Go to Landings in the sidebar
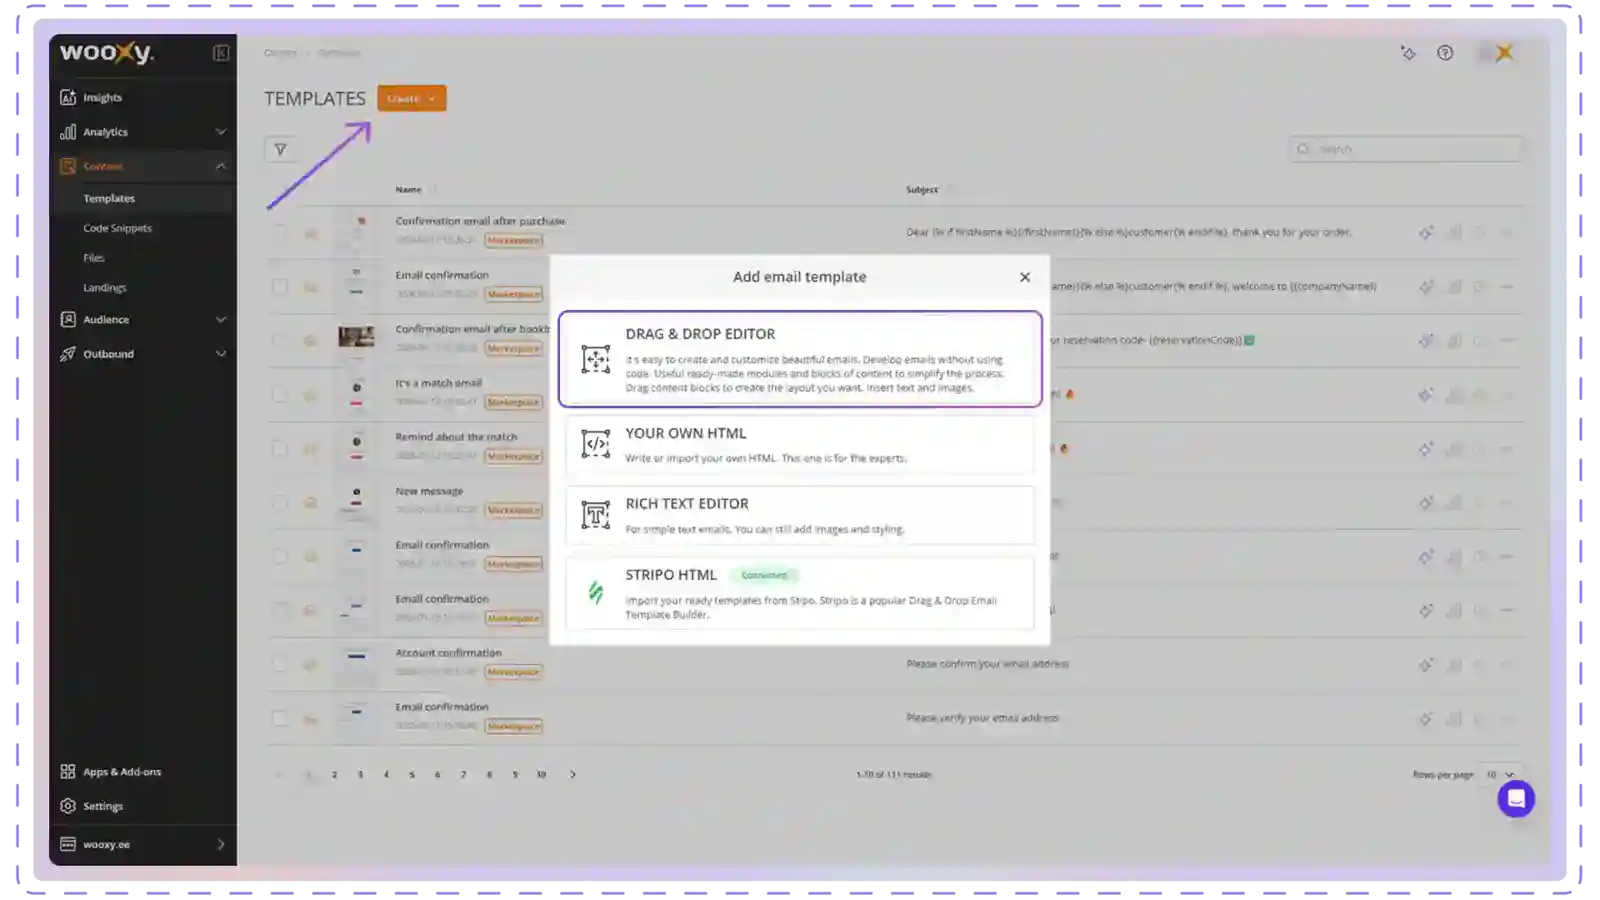The image size is (1600, 900). tap(105, 288)
